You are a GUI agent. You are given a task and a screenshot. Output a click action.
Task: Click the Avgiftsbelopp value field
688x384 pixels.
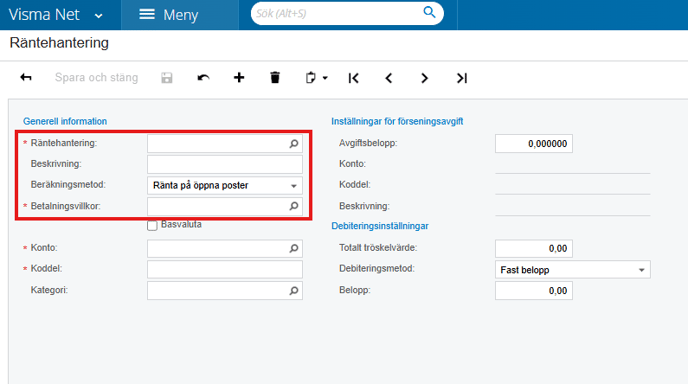(x=534, y=144)
